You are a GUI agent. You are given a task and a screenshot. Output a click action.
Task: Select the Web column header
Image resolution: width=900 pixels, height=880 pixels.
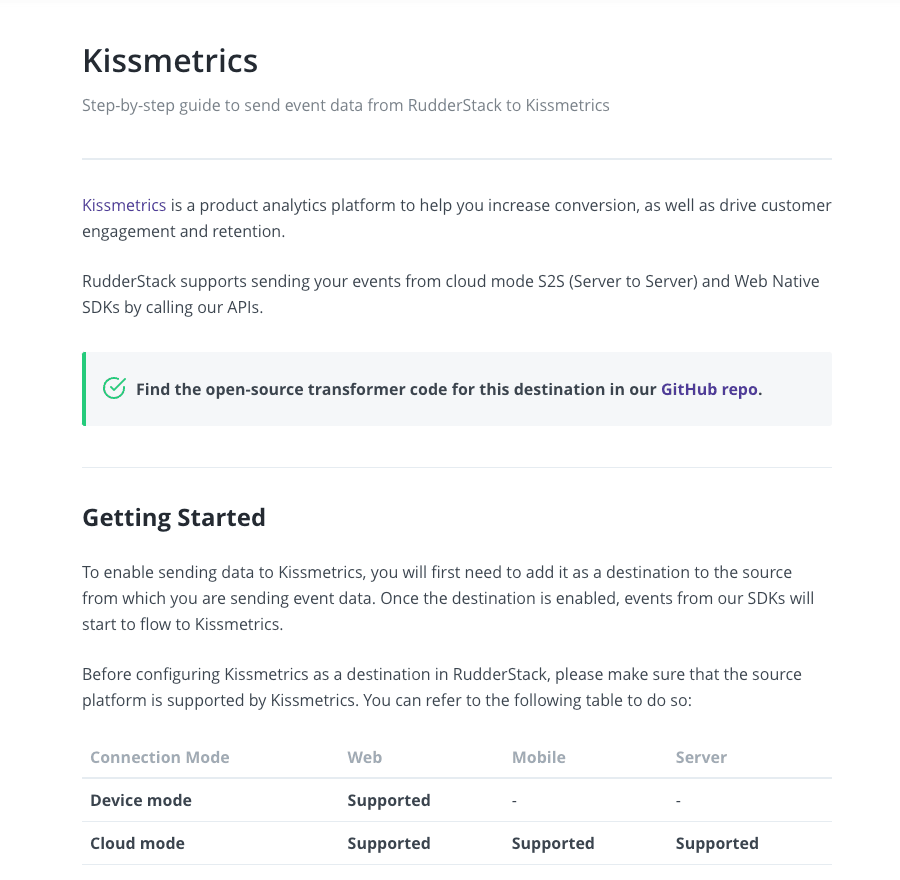(x=365, y=757)
